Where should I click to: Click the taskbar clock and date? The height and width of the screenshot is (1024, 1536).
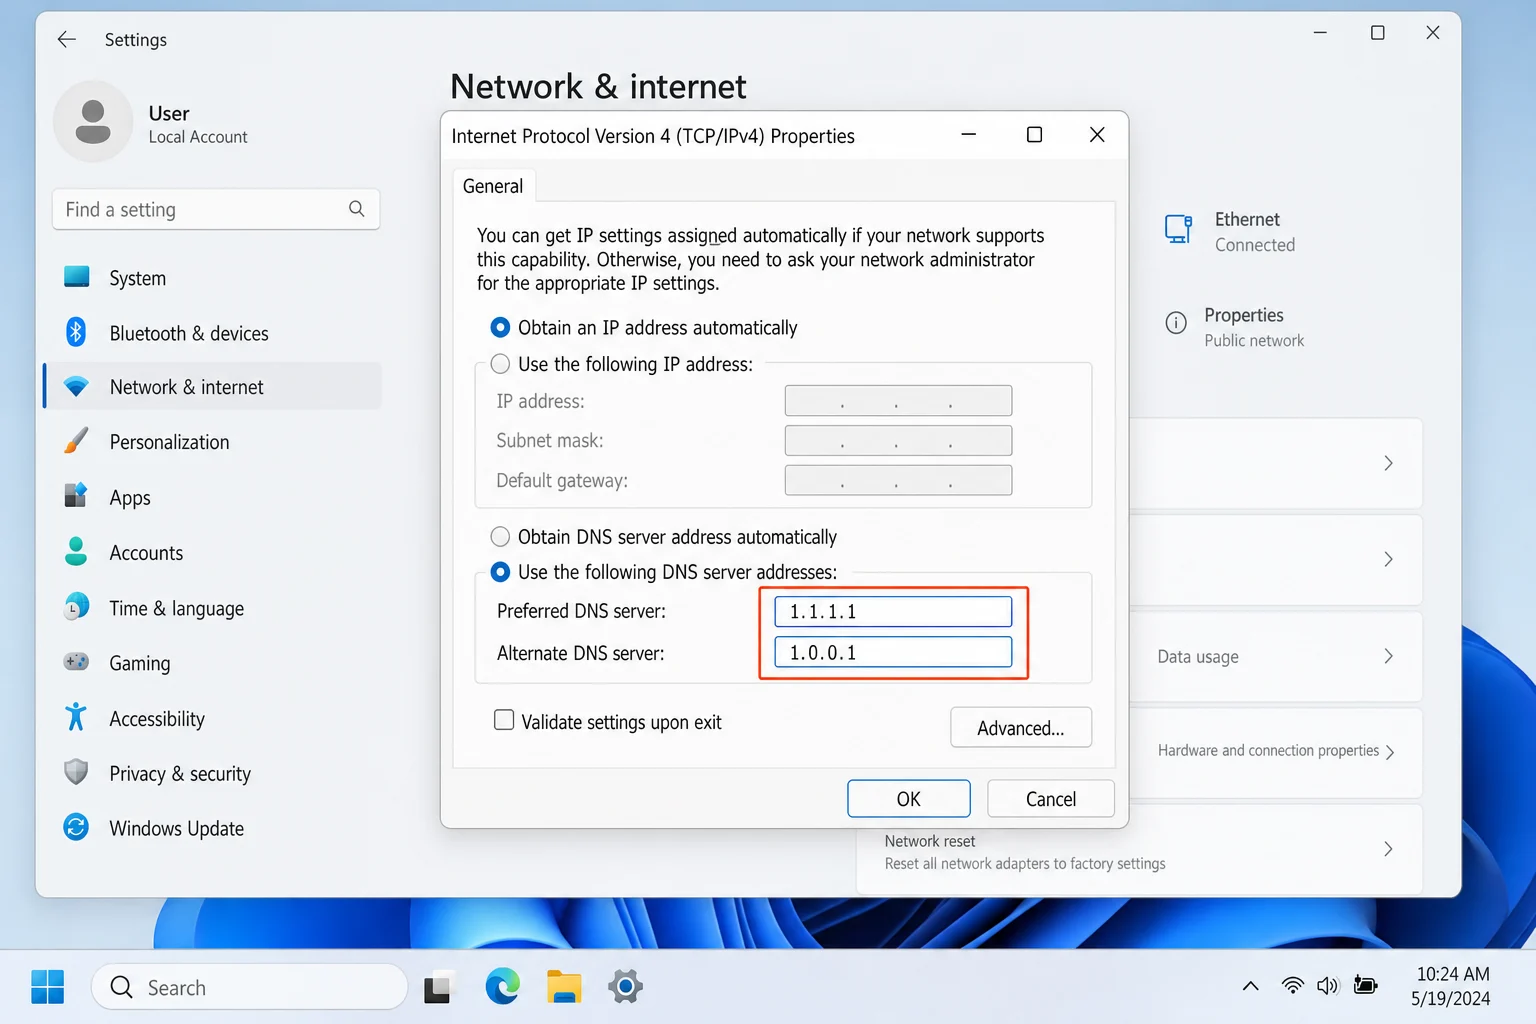click(x=1452, y=986)
